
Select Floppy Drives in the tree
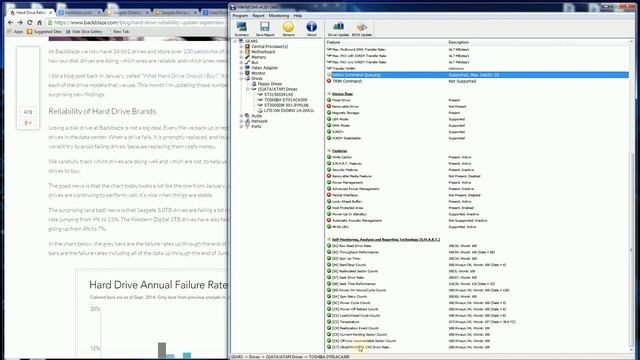point(269,84)
